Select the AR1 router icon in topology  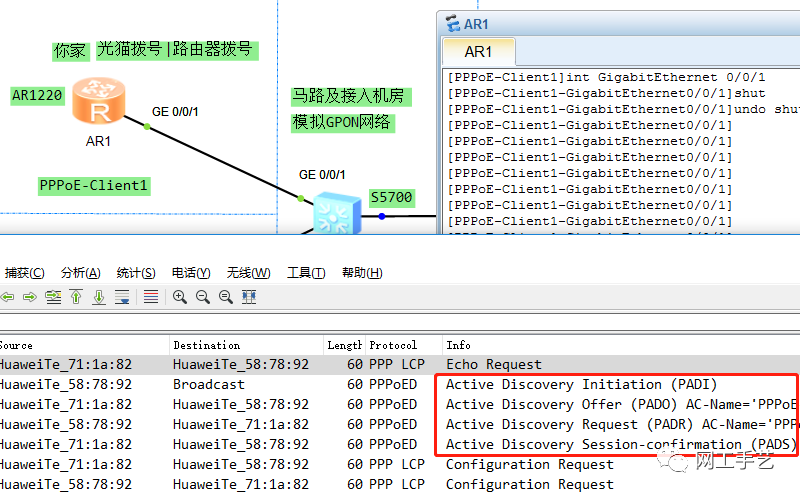(x=99, y=102)
